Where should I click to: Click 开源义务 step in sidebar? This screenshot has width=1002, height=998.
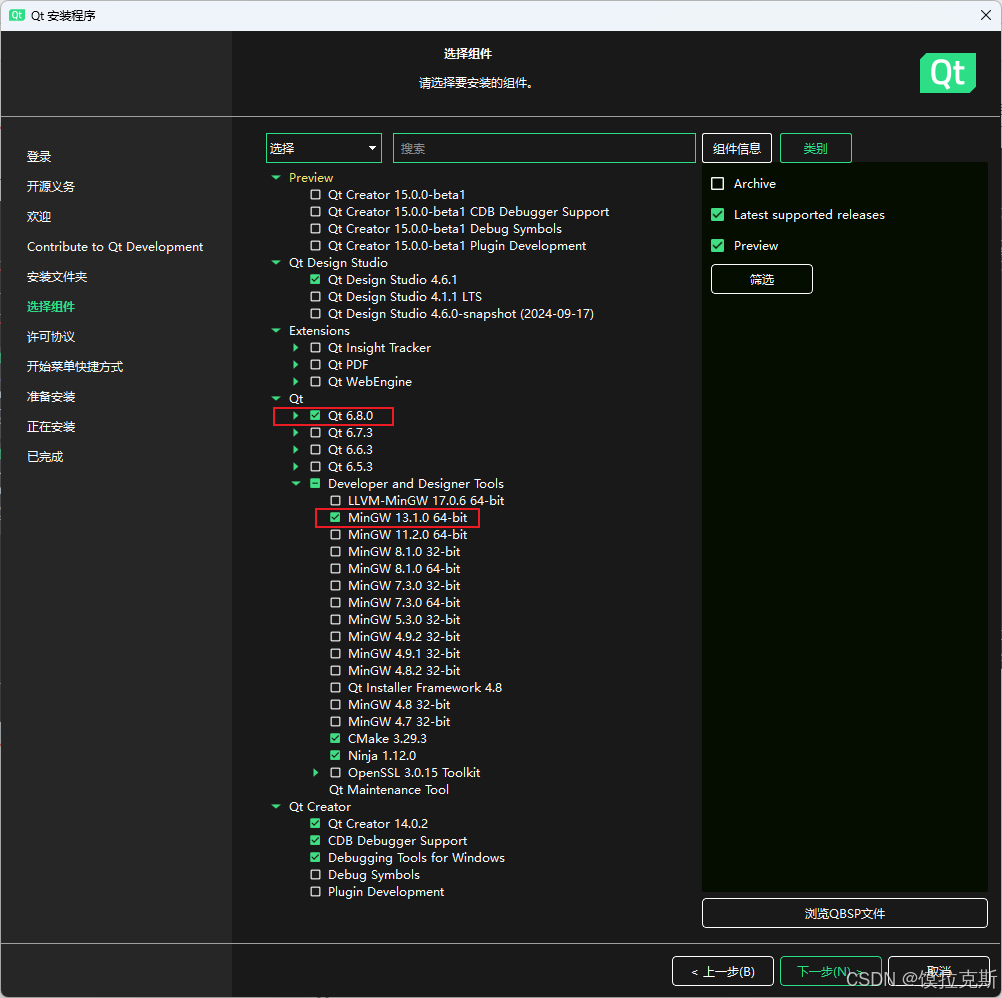coord(50,187)
